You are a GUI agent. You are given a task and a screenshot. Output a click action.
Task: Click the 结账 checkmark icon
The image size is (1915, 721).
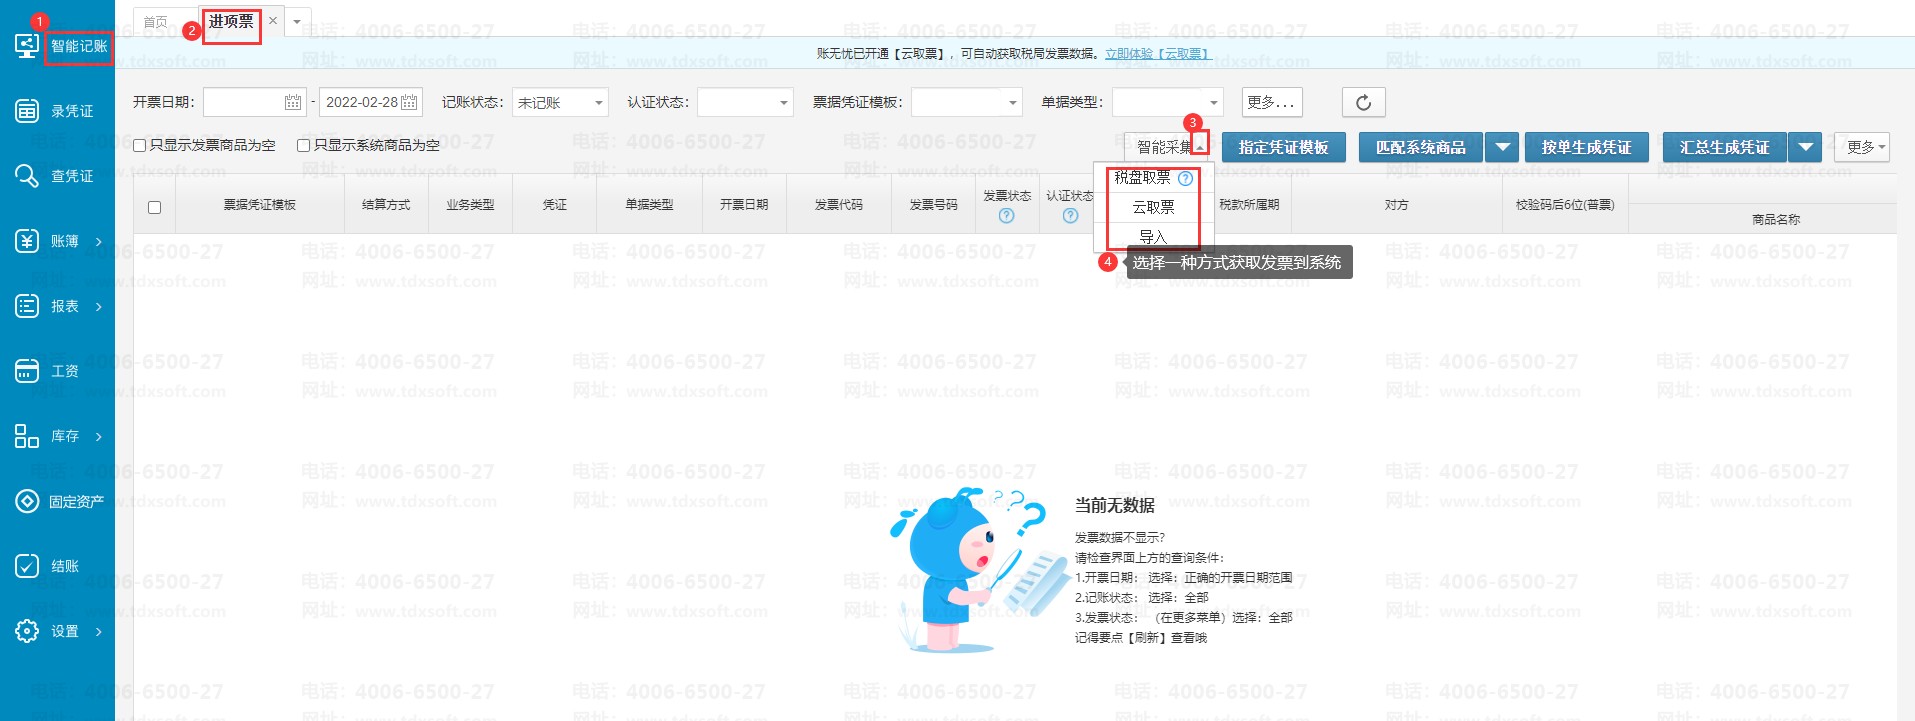(27, 566)
